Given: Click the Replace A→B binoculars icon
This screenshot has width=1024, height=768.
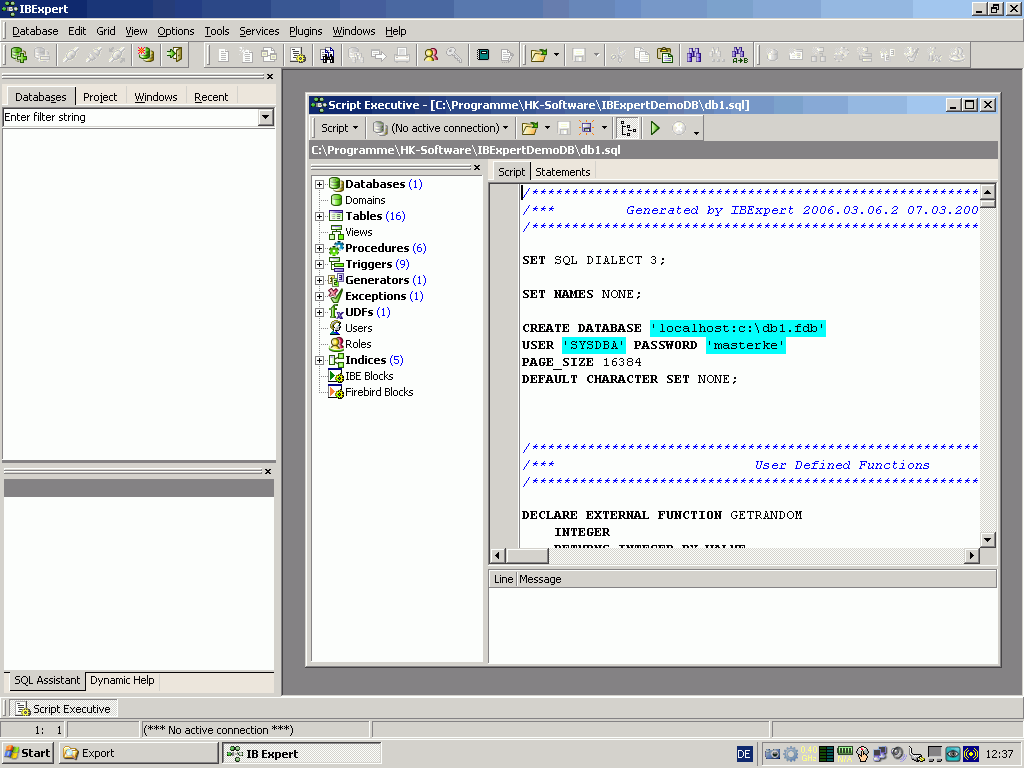Looking at the screenshot, I should coord(739,56).
